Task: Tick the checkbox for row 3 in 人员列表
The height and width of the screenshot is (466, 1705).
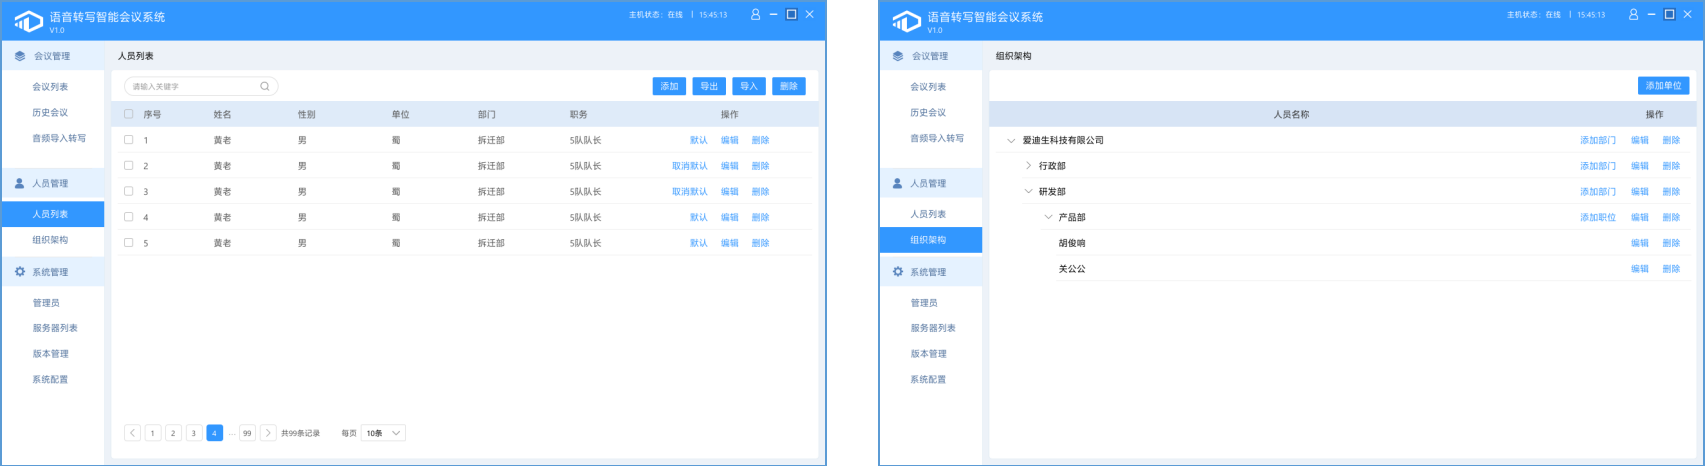Action: [128, 191]
